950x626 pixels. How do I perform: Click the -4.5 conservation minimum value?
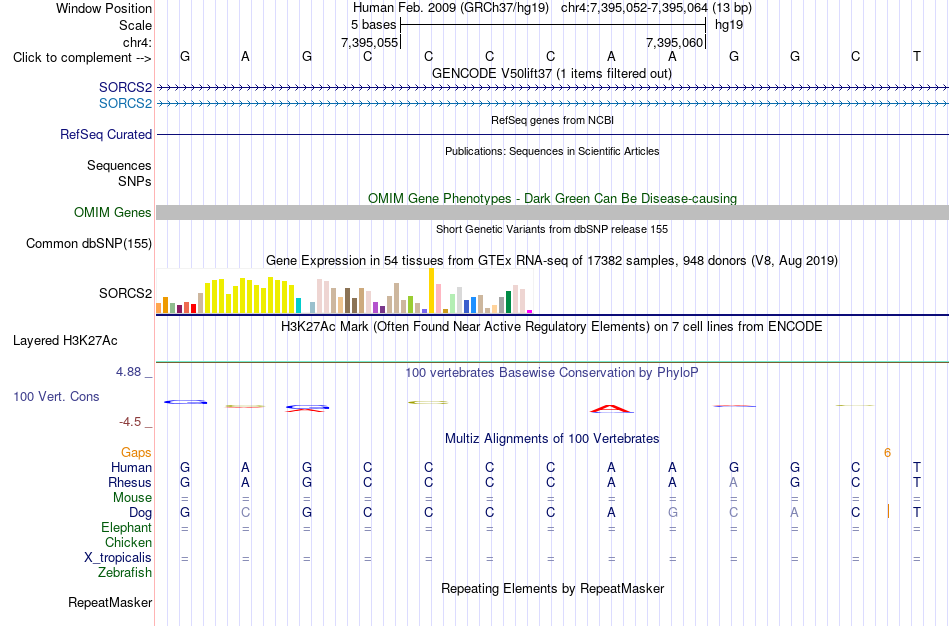(130, 422)
